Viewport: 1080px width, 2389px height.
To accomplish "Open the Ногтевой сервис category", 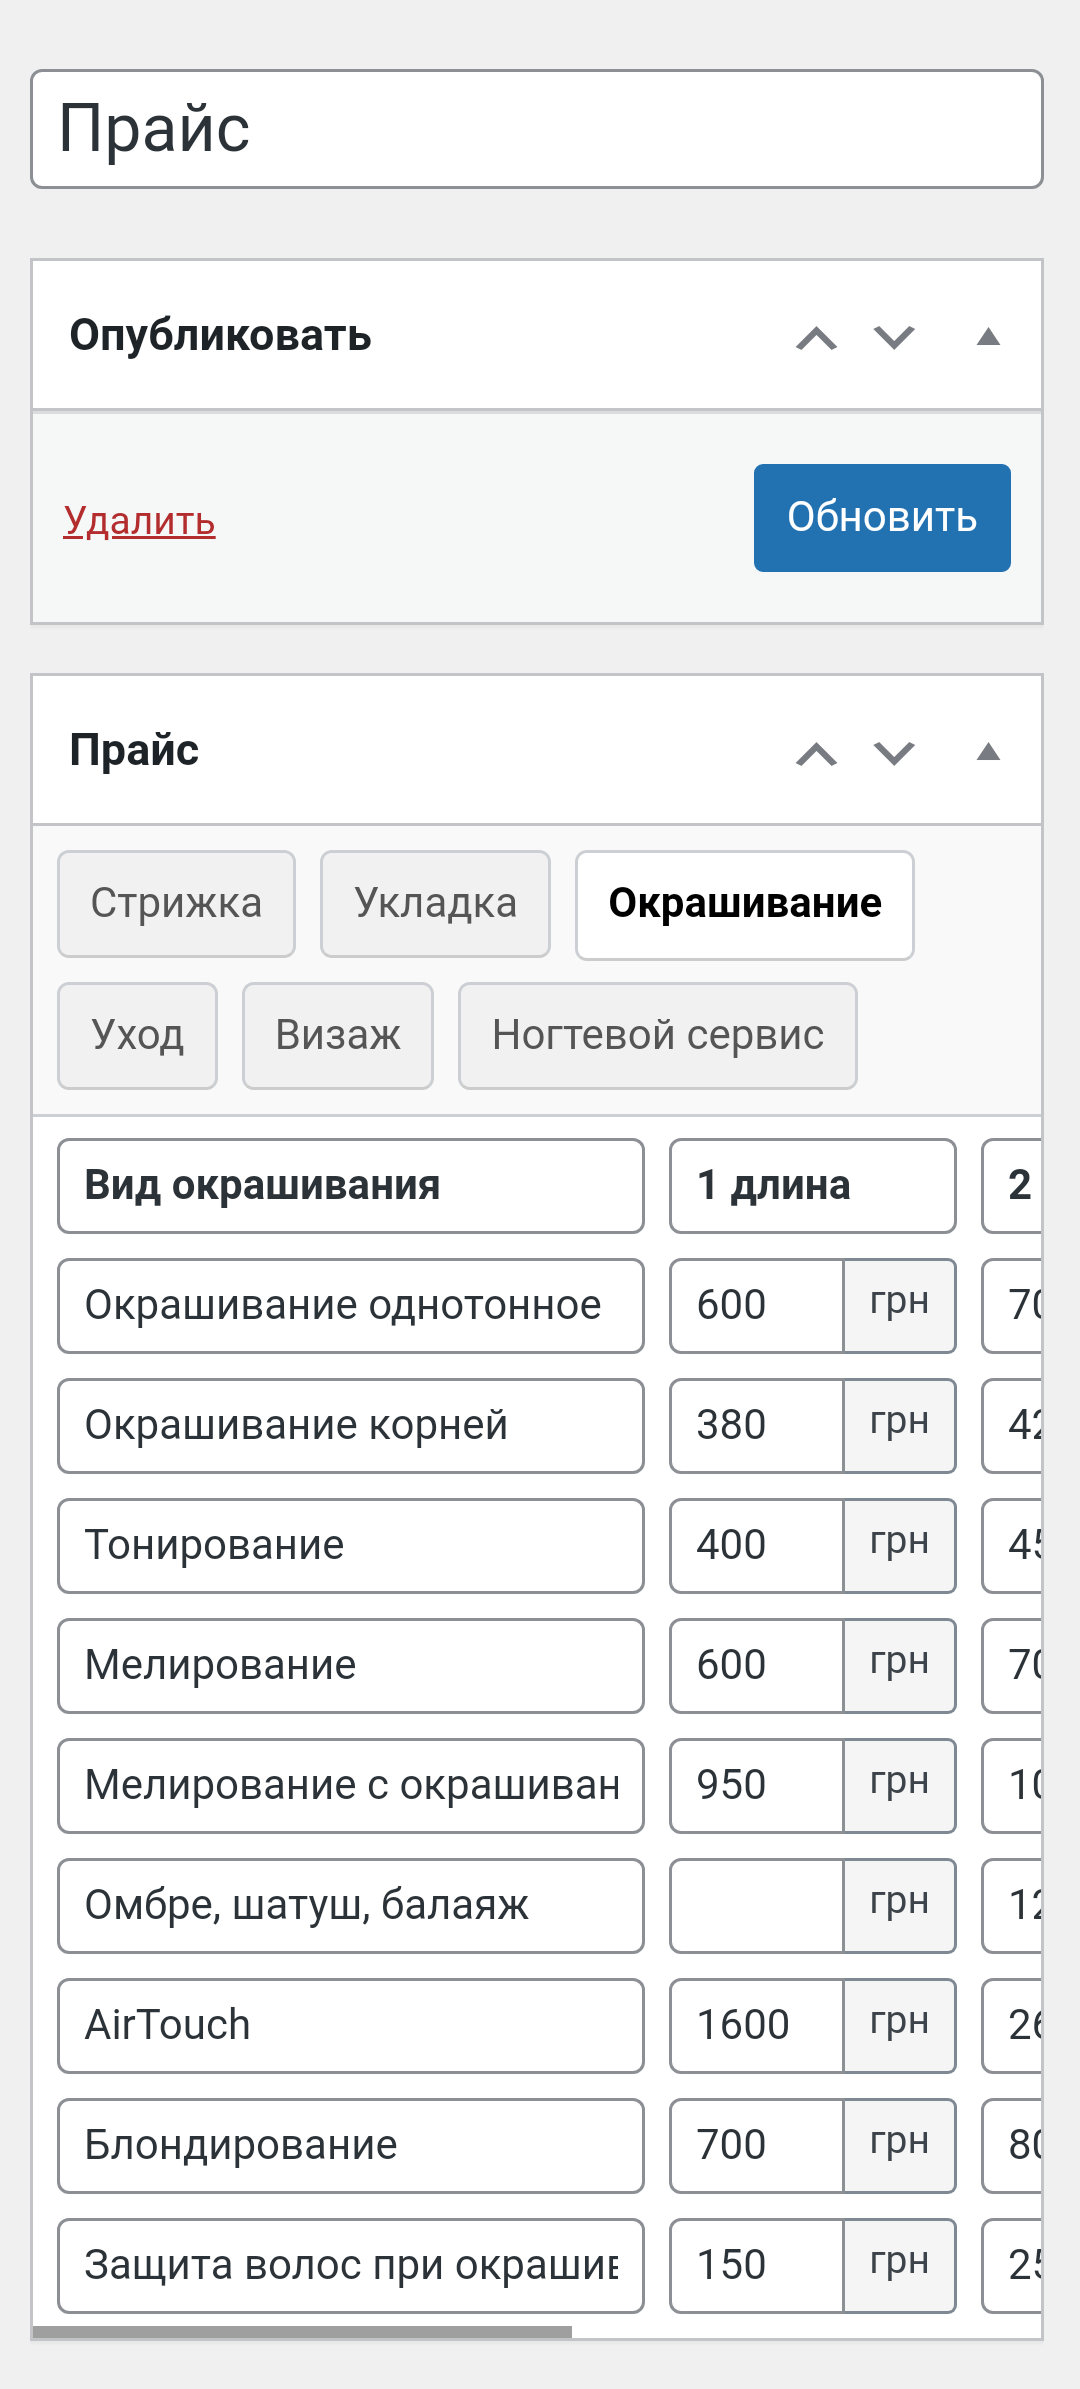I will pyautogui.click(x=657, y=1036).
